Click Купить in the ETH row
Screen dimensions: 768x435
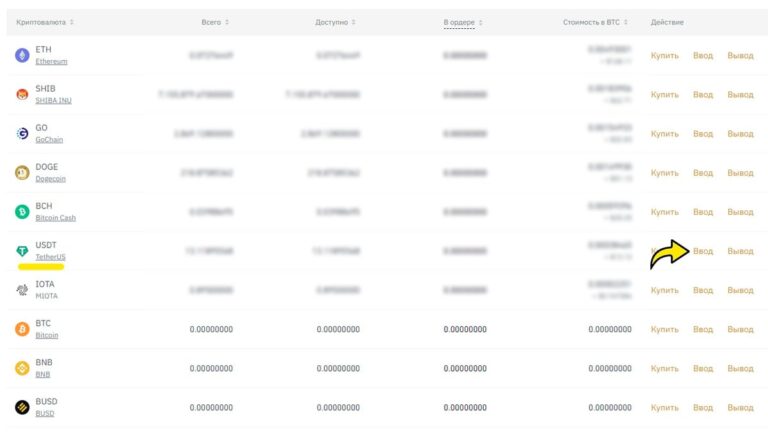point(665,55)
